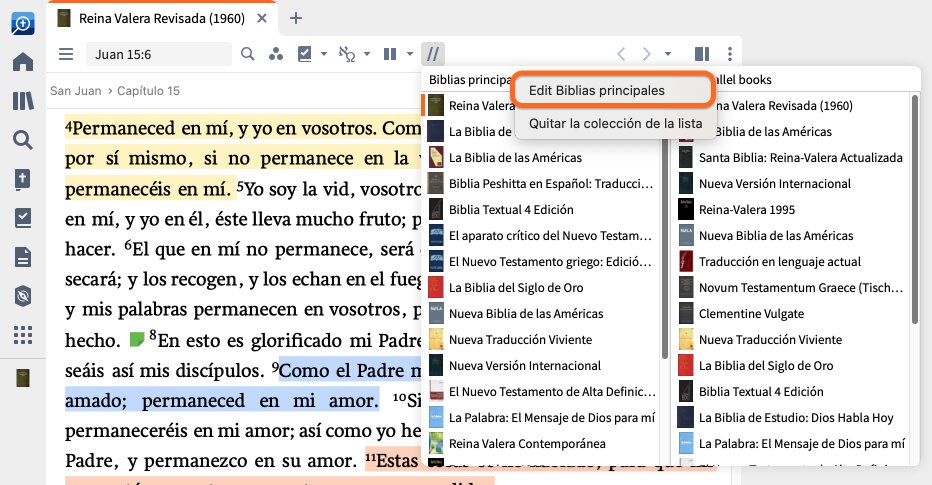
Task: Go to the Home dashboard icon
Action: pos(23,62)
